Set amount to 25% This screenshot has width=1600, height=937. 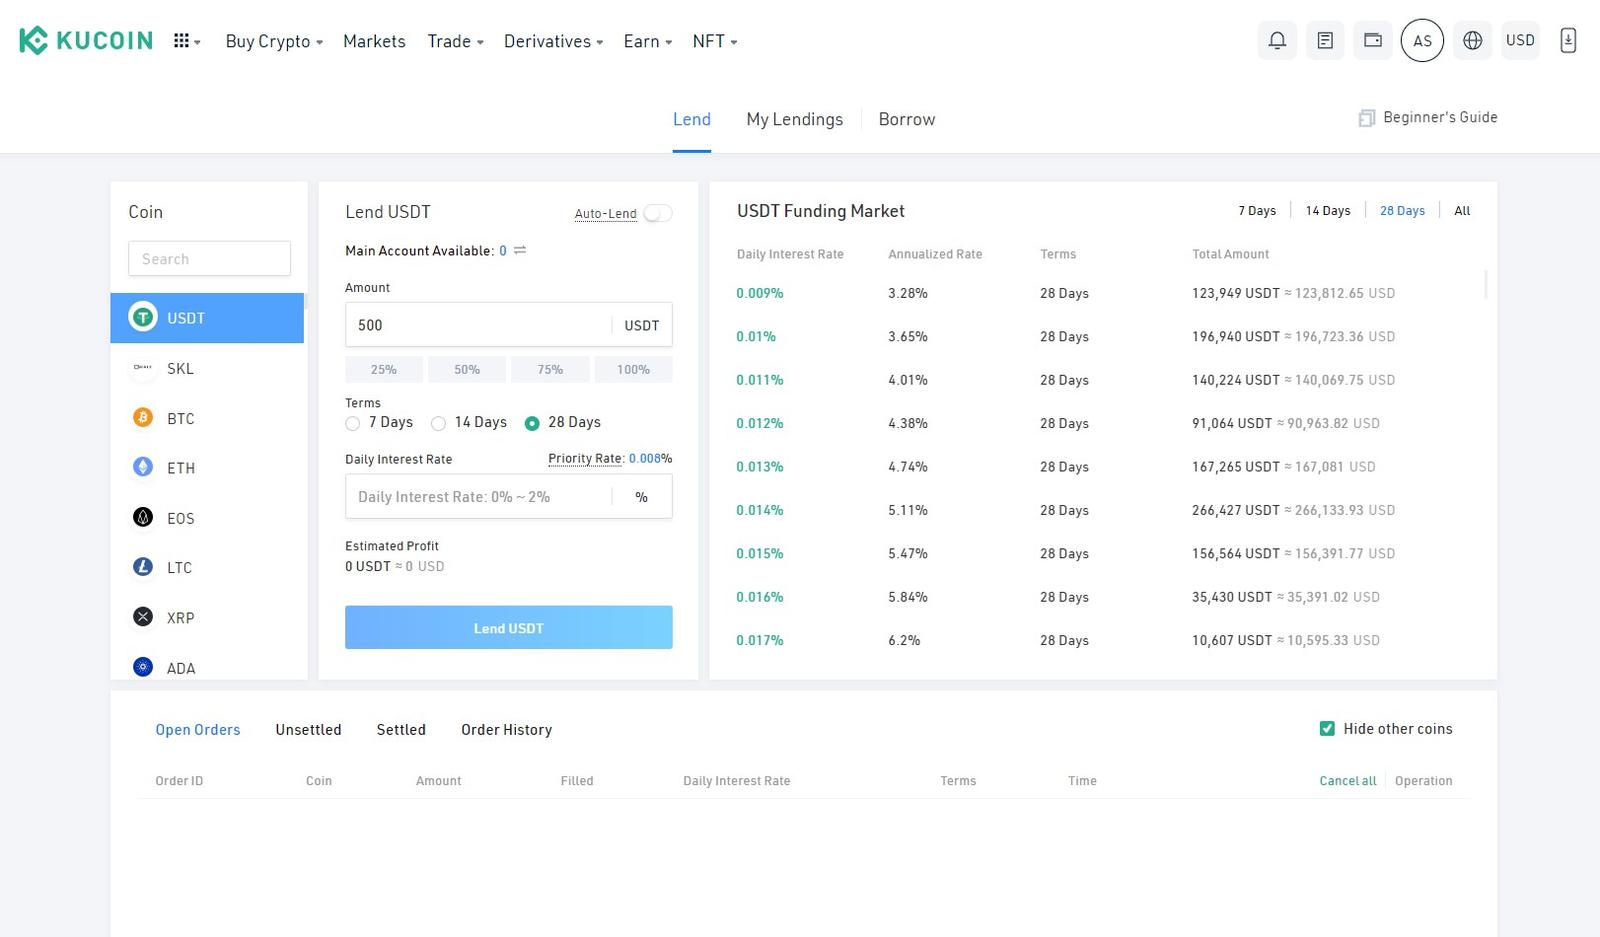pos(384,369)
